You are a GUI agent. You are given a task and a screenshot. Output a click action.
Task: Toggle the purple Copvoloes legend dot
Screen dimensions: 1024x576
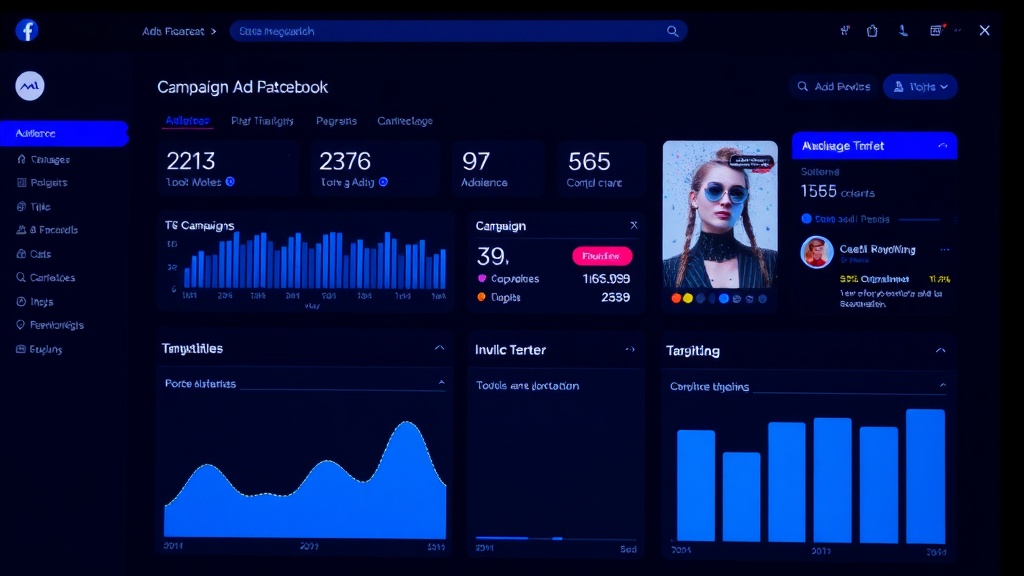pos(482,278)
